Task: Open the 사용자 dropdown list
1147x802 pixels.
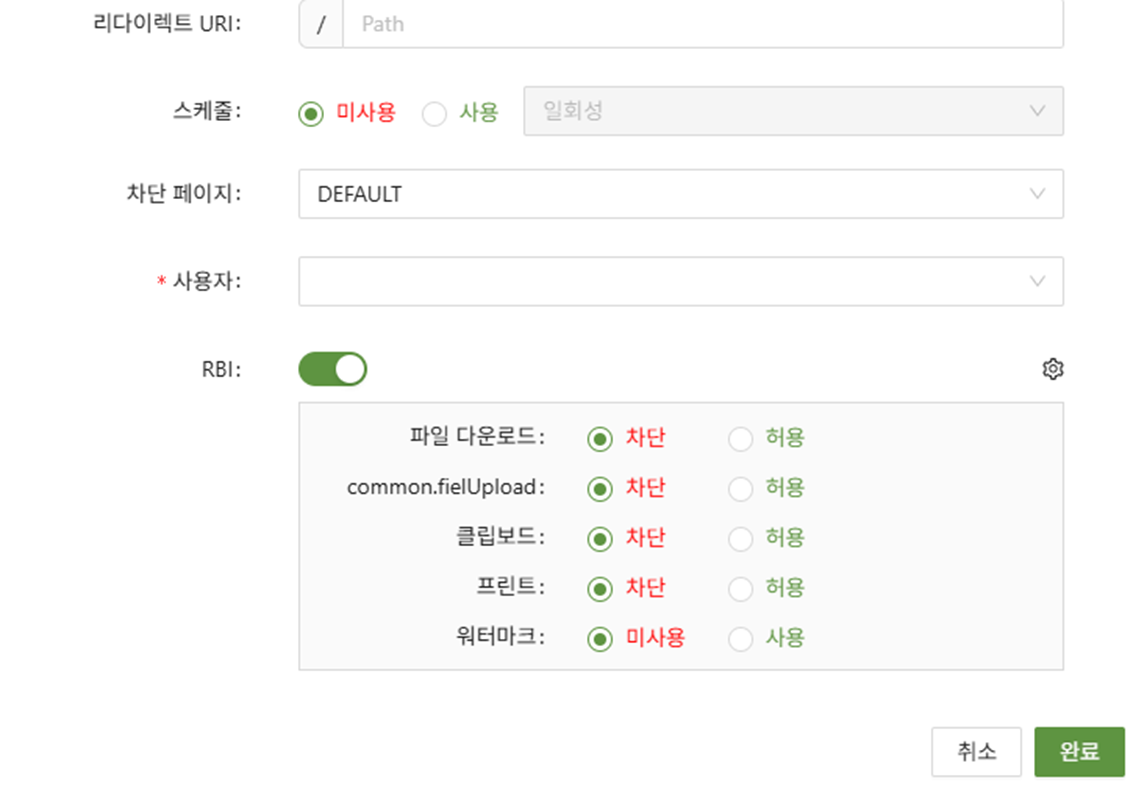Action: [680, 282]
